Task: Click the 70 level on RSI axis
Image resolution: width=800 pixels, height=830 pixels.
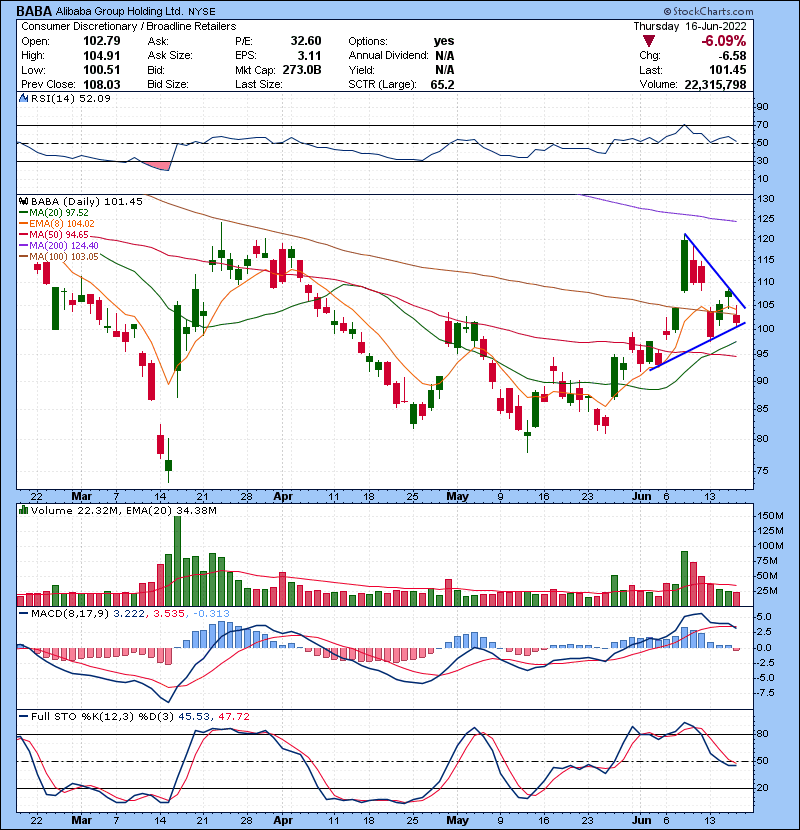Action: click(763, 125)
